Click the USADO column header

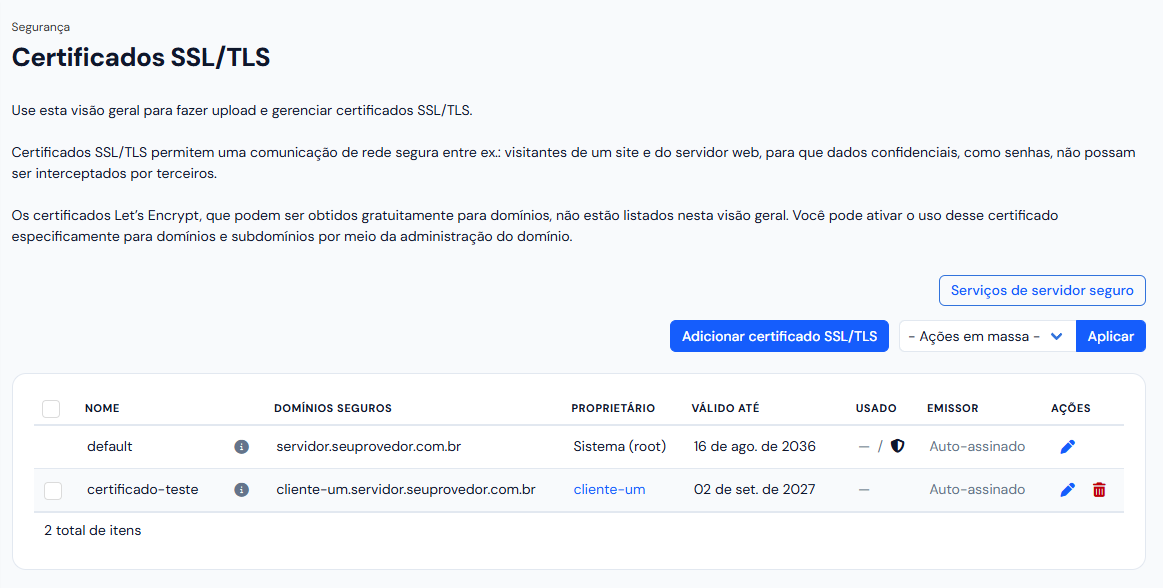coord(876,408)
